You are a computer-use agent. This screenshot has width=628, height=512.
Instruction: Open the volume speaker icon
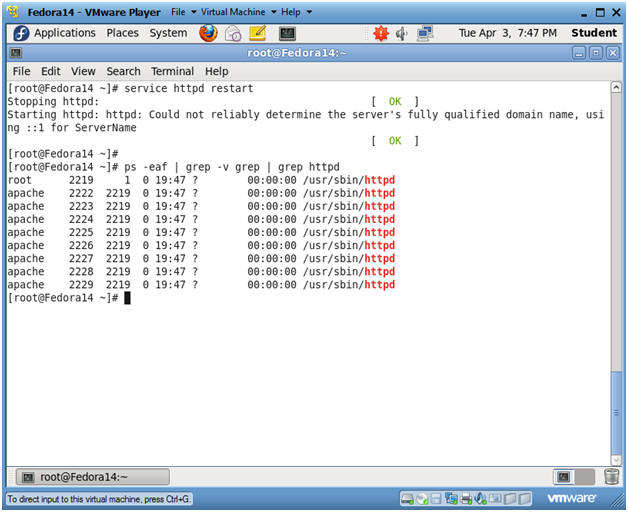(x=401, y=34)
